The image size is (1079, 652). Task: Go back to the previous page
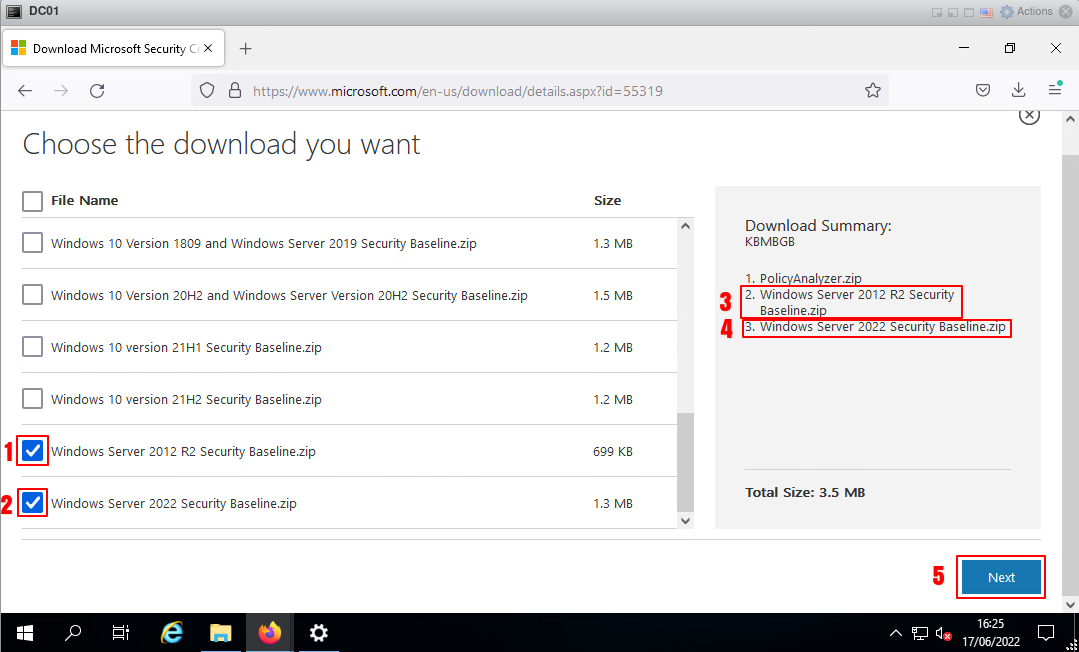click(26, 90)
